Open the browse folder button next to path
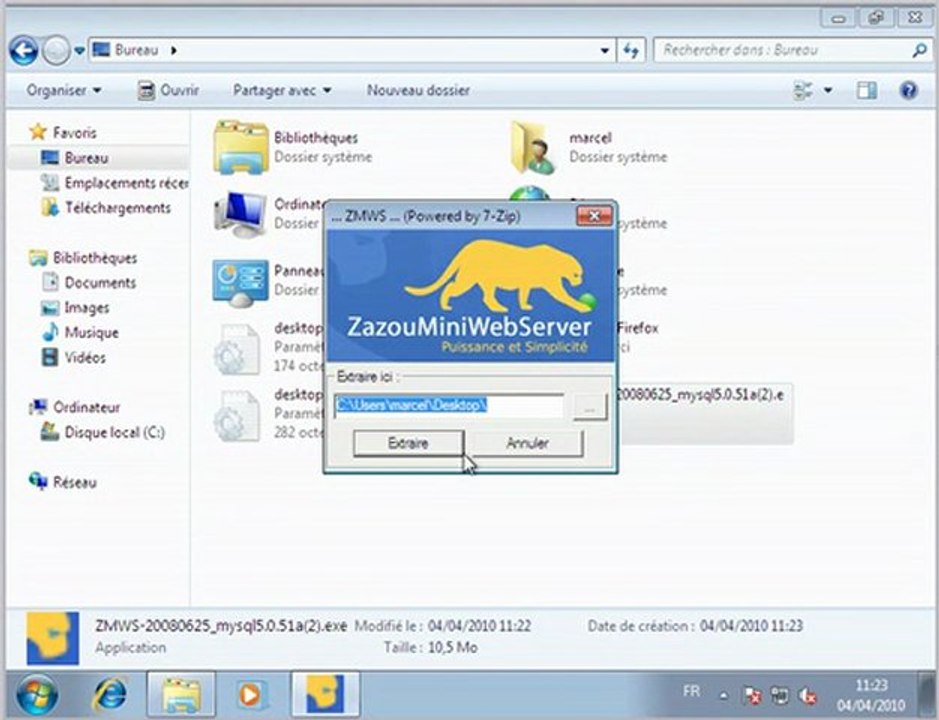 point(589,407)
